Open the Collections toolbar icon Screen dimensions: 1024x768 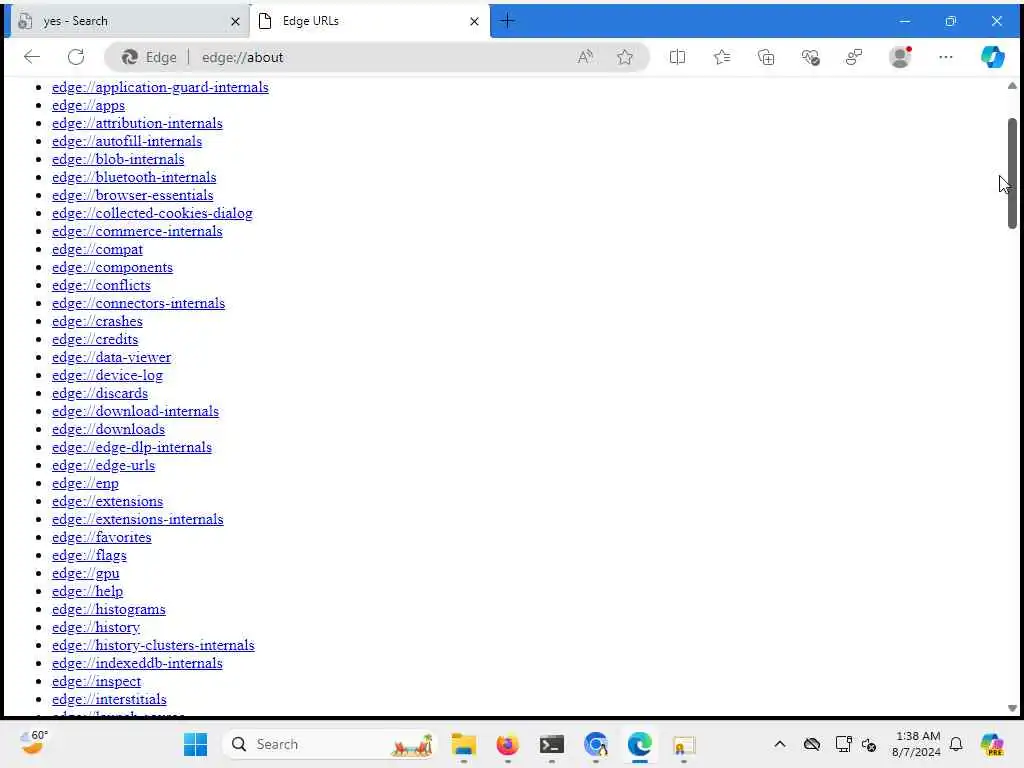[766, 57]
